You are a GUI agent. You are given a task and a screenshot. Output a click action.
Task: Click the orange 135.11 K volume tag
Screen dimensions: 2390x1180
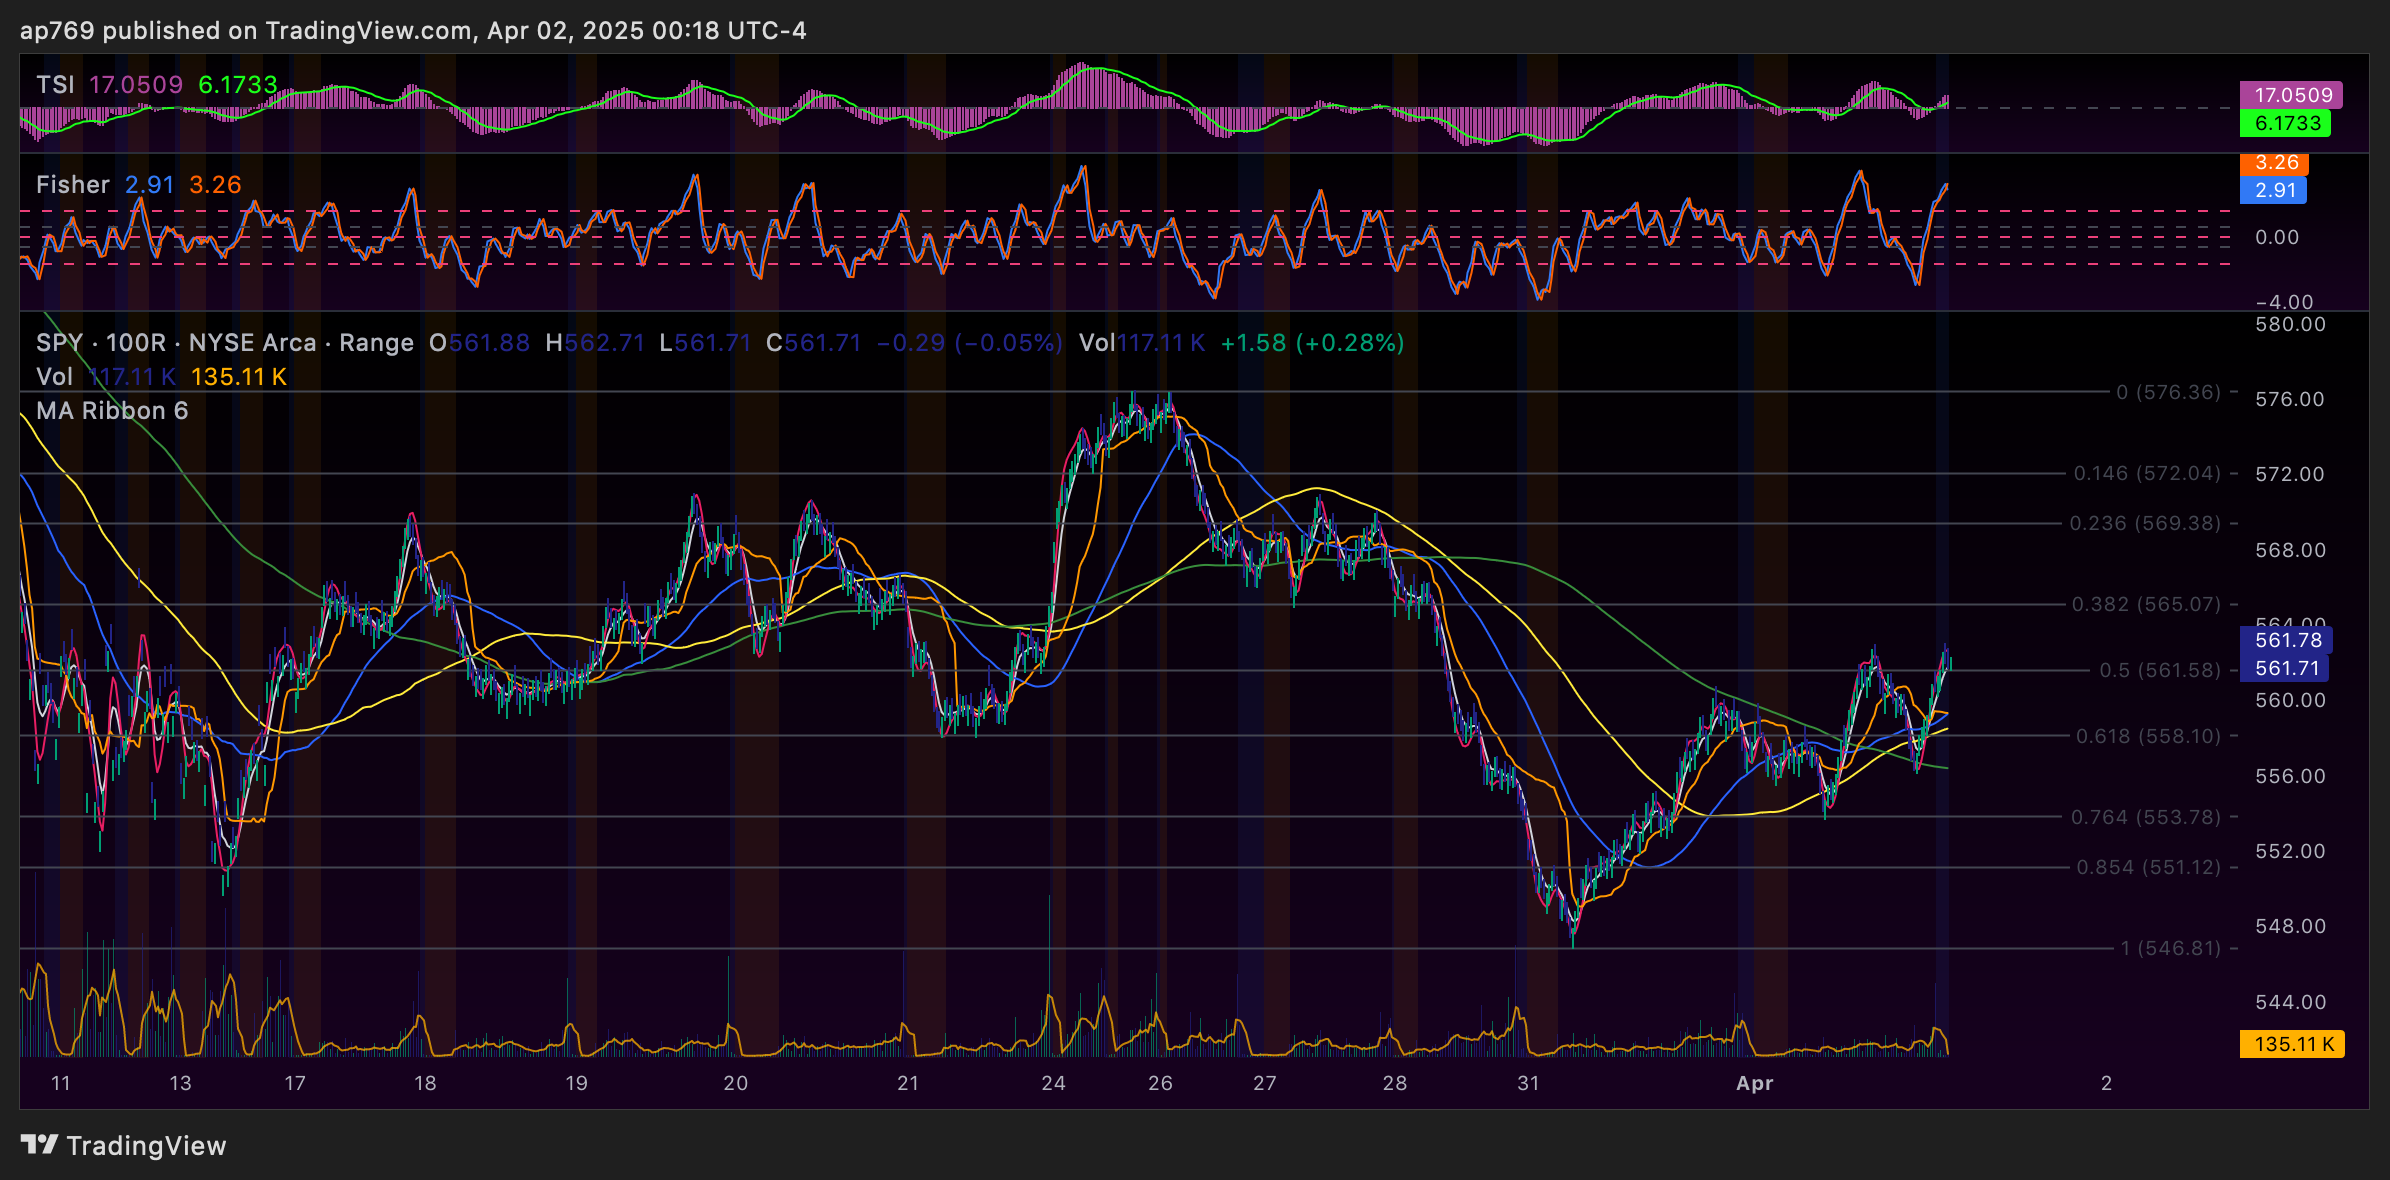click(x=2292, y=1044)
